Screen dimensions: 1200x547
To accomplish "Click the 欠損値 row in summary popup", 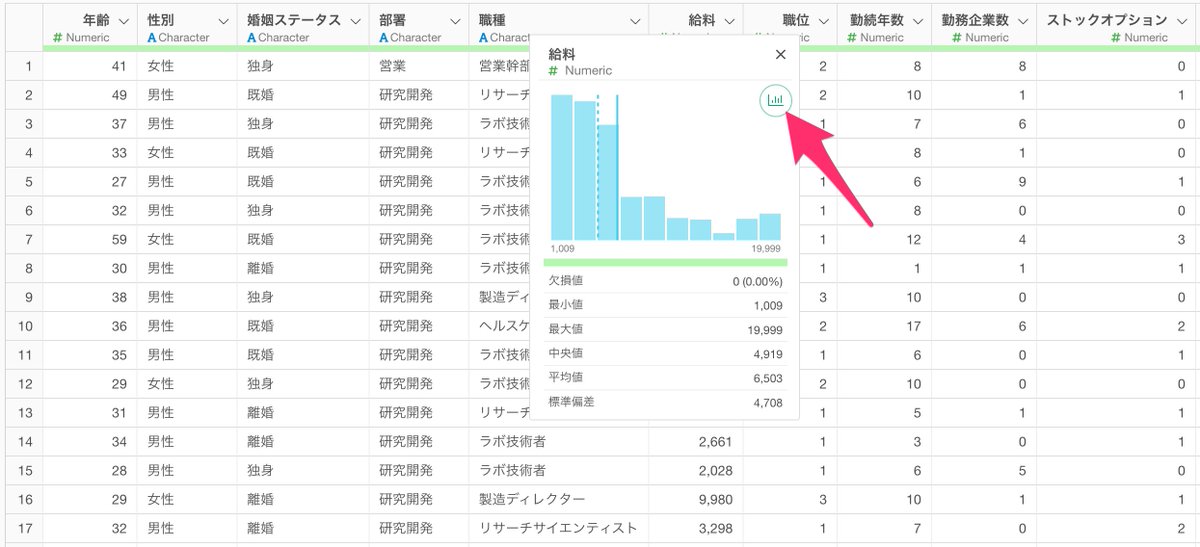I will [x=665, y=282].
